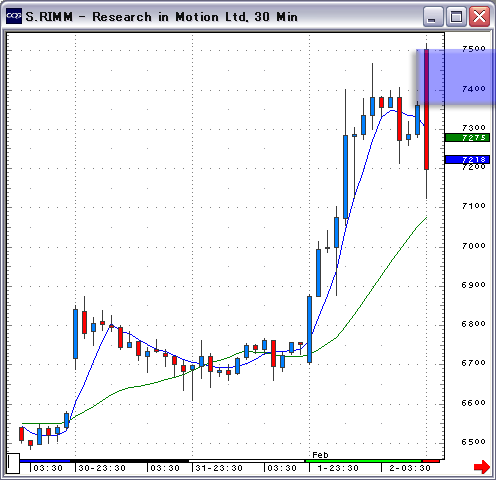
Task: Click the 1-23:30 time axis label
Action: point(338,468)
